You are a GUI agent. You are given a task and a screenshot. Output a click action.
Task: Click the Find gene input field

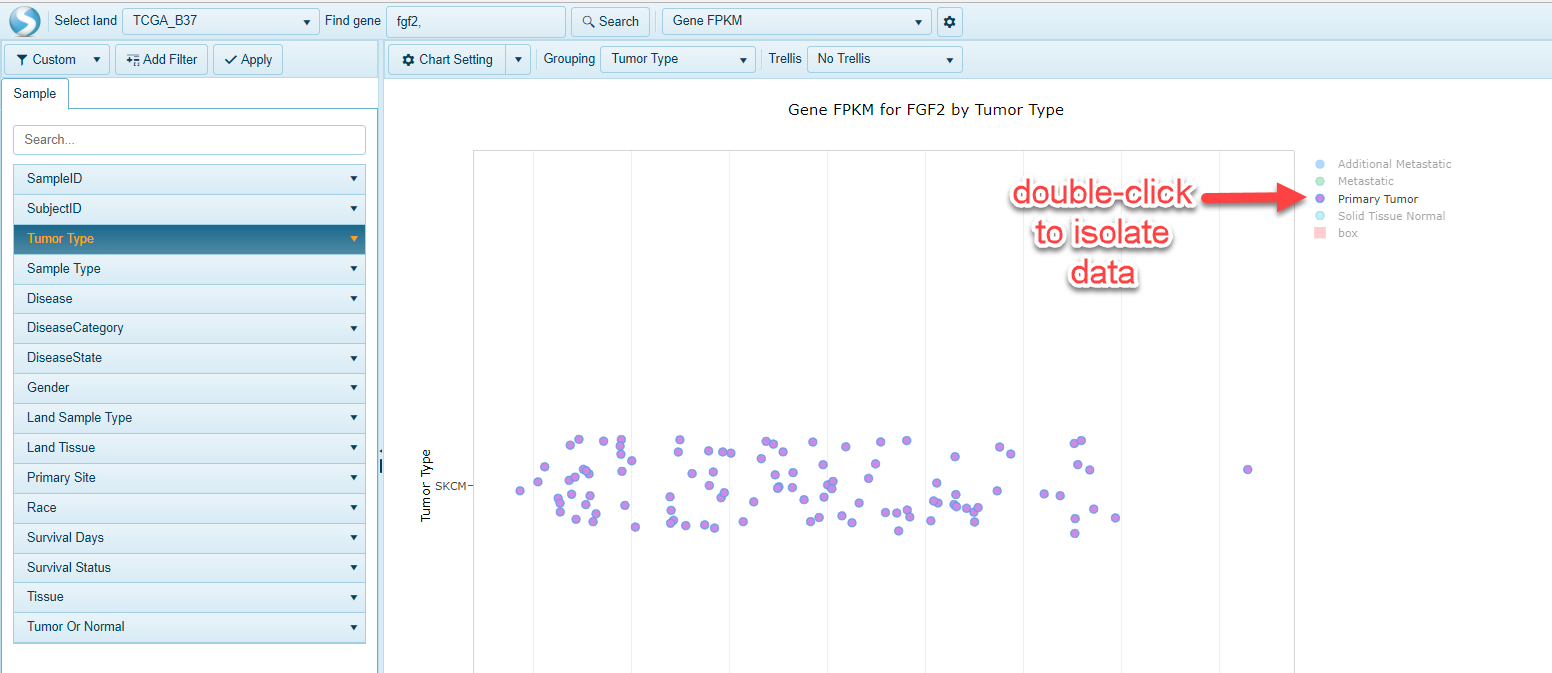click(474, 21)
